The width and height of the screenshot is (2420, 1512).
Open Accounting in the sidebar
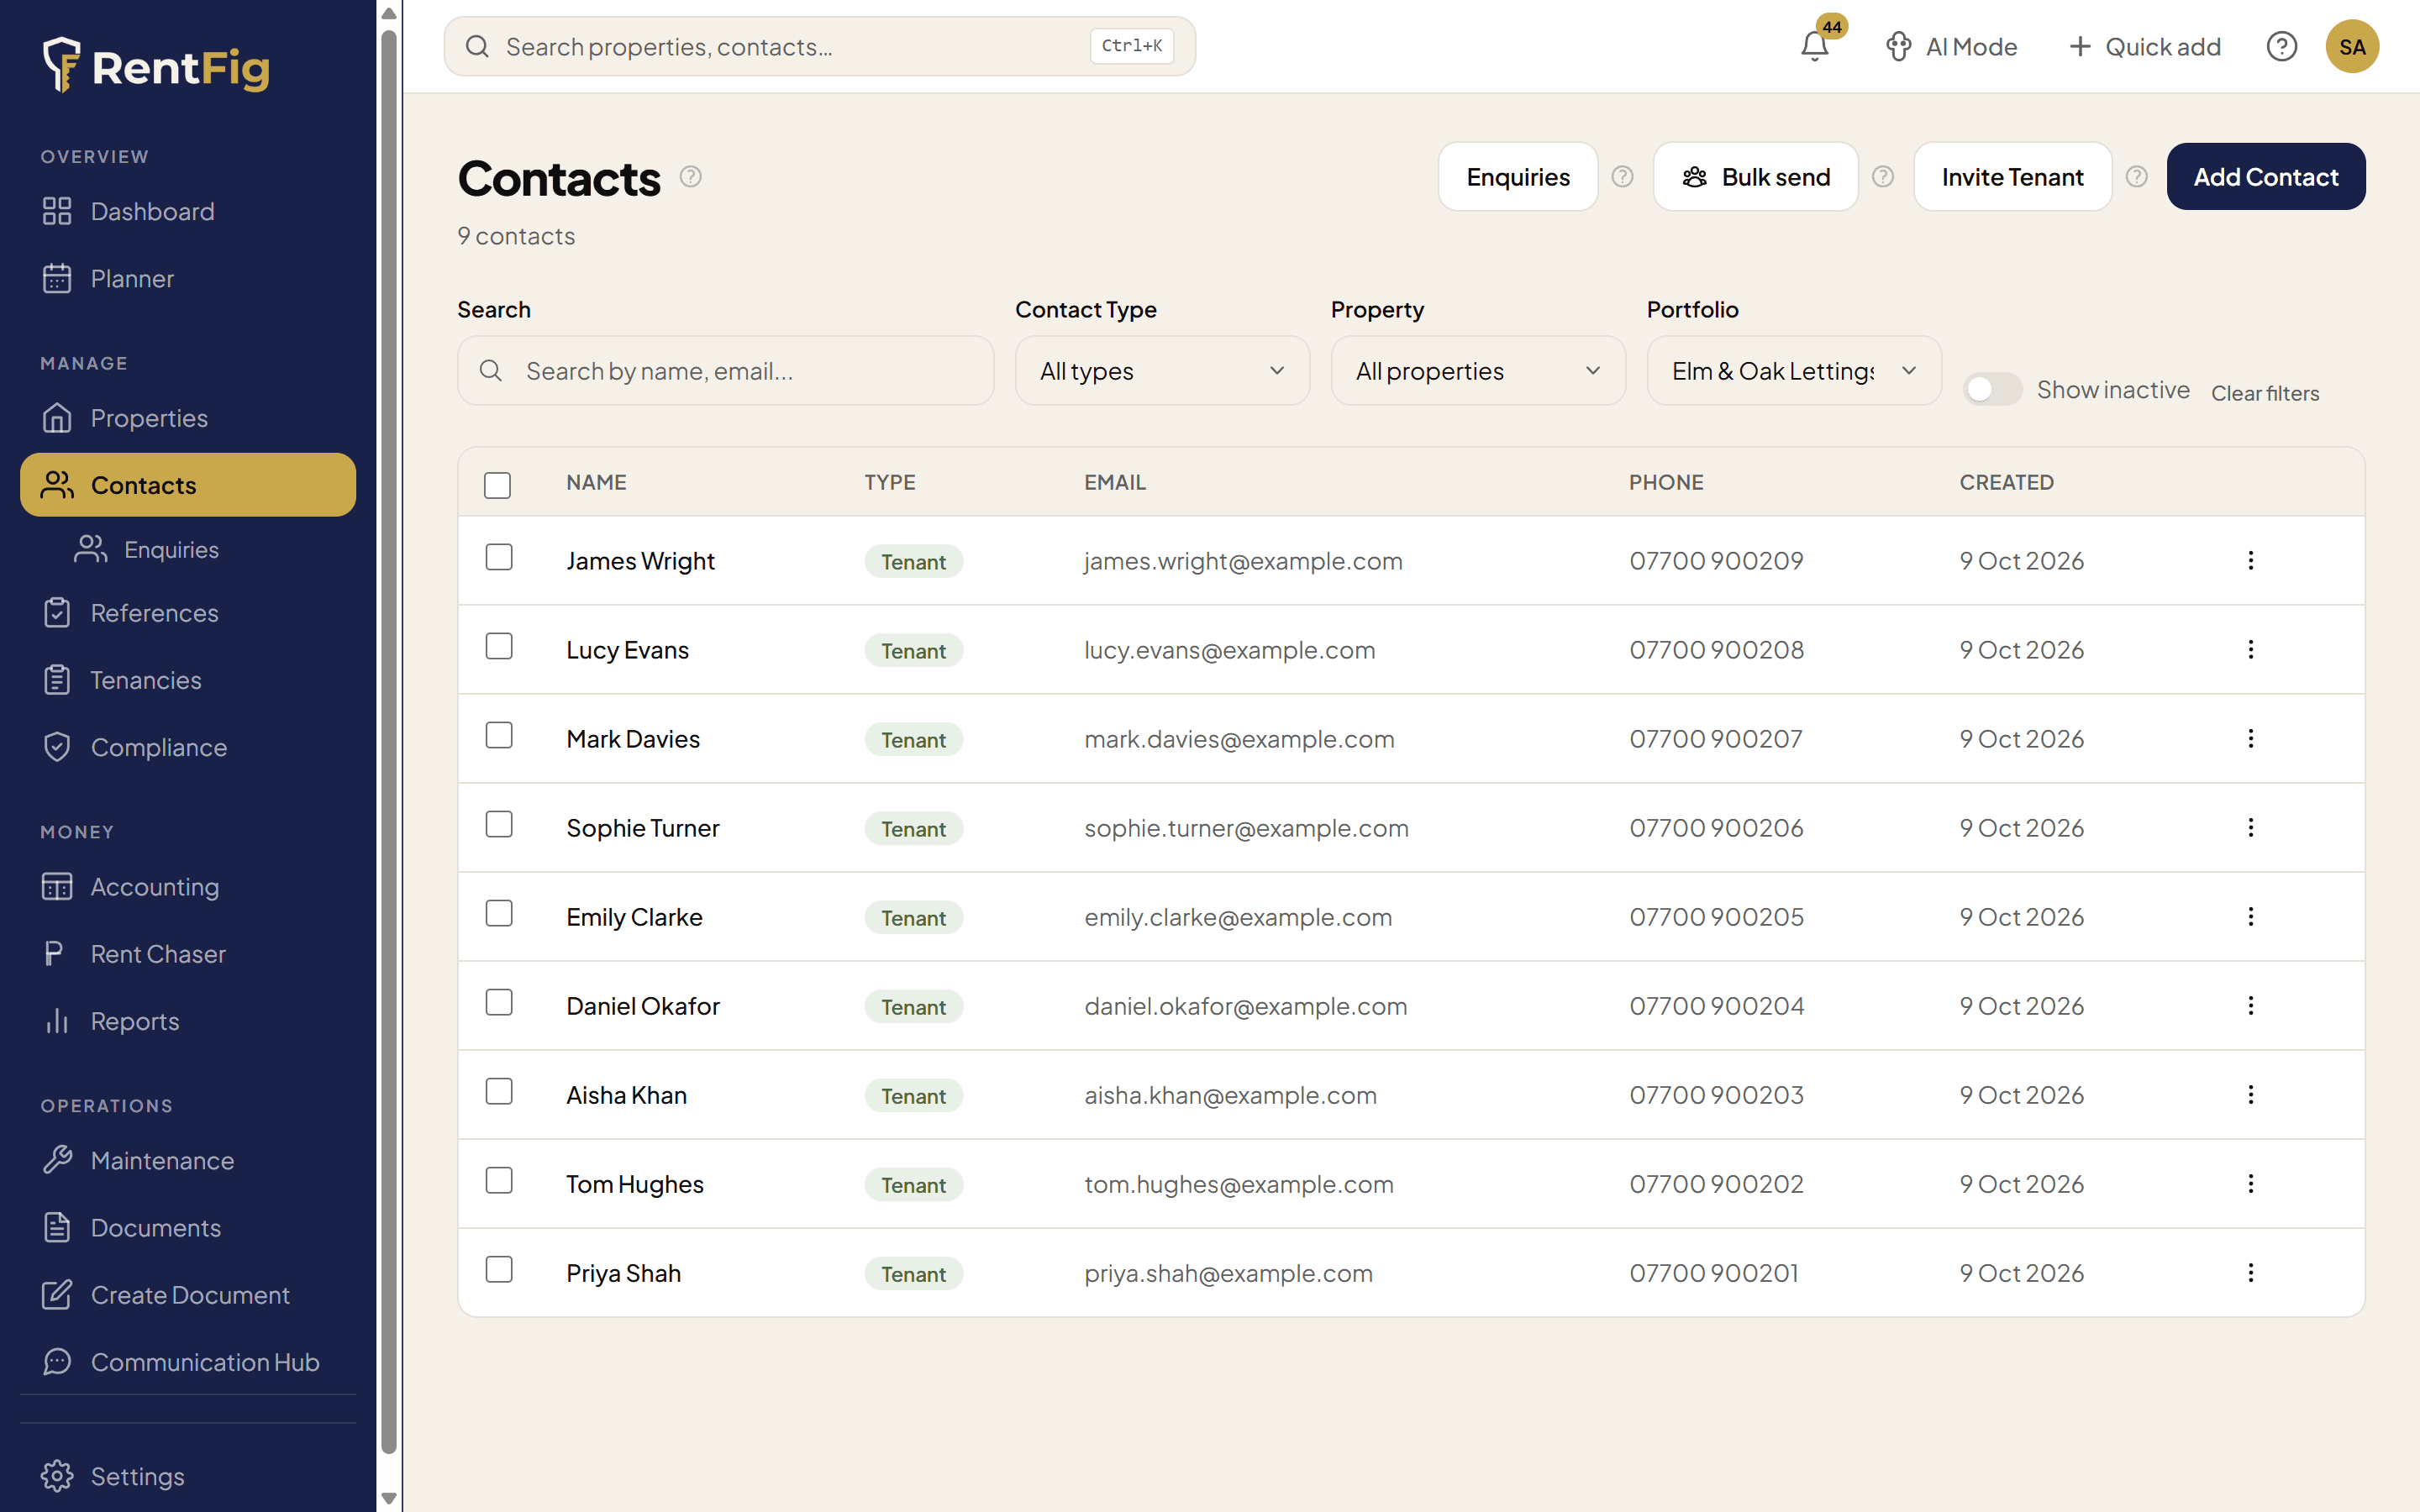click(188, 887)
